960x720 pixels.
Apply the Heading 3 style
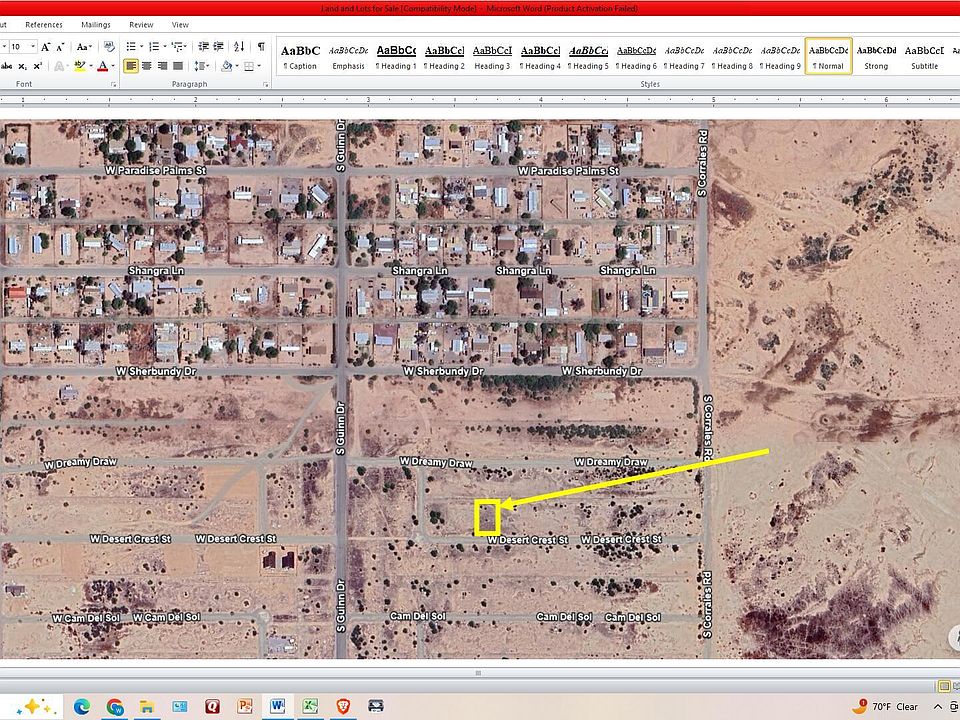492,57
